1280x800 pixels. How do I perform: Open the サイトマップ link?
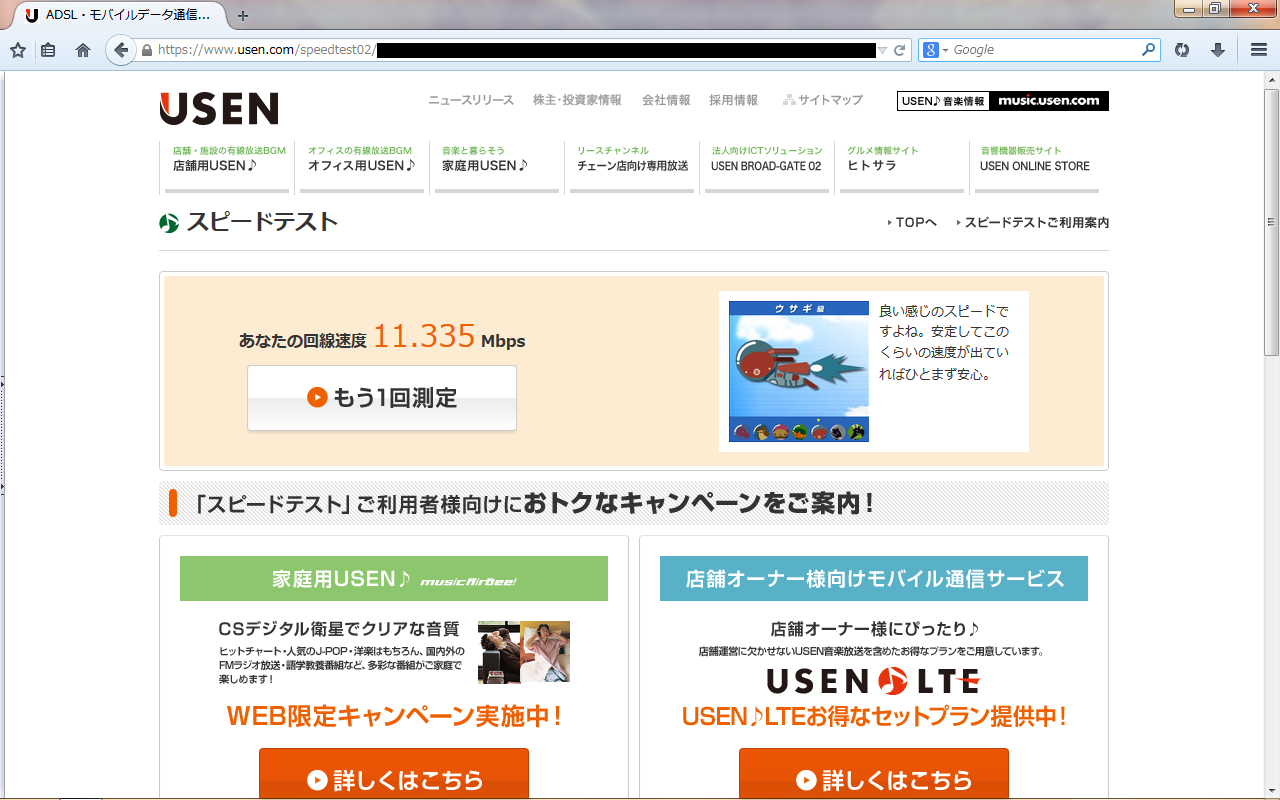(823, 100)
